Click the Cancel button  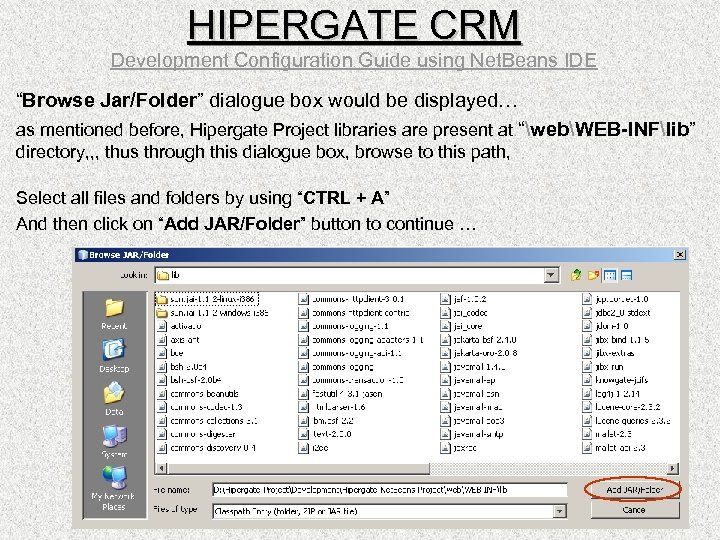(x=635, y=510)
